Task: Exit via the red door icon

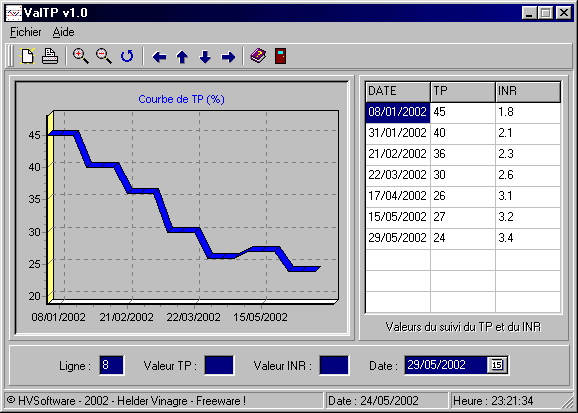Action: tap(281, 56)
